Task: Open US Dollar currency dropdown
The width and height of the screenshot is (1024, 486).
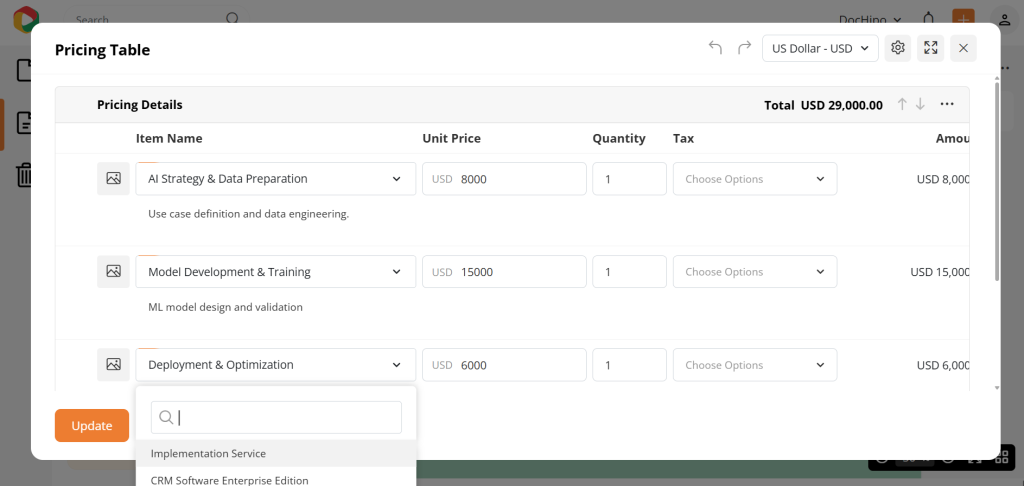Action: click(x=820, y=48)
